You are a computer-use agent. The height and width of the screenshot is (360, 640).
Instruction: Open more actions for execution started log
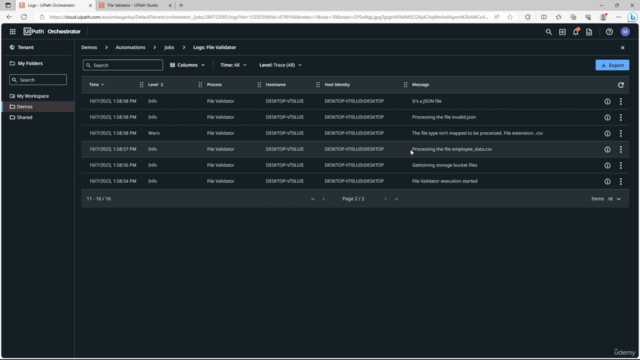point(621,181)
